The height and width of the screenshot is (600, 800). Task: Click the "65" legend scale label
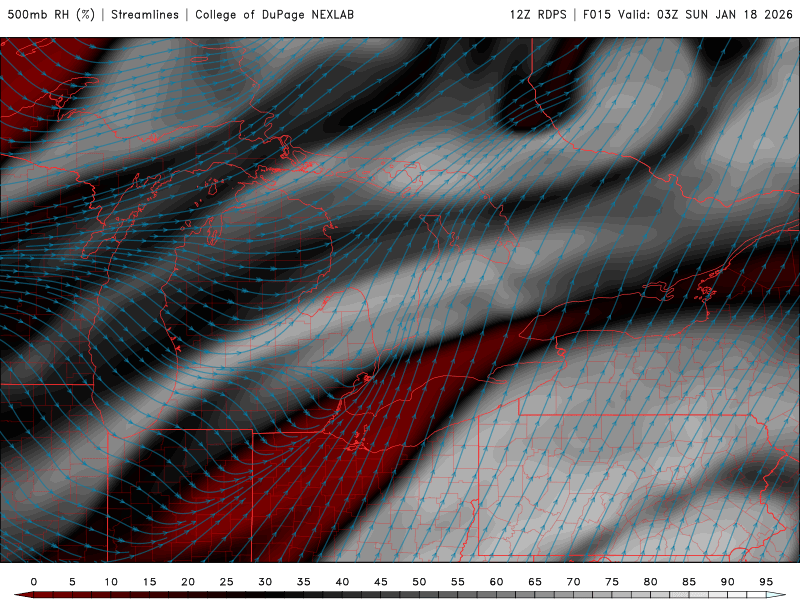(535, 582)
